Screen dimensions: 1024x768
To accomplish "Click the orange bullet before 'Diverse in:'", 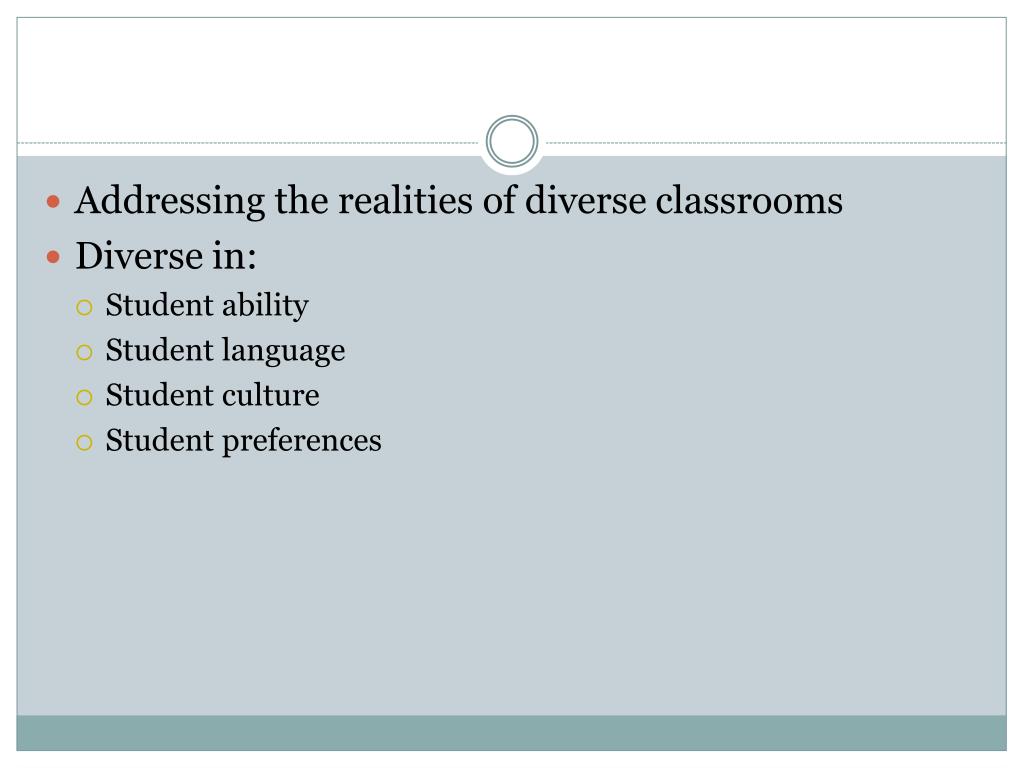I will (x=54, y=257).
